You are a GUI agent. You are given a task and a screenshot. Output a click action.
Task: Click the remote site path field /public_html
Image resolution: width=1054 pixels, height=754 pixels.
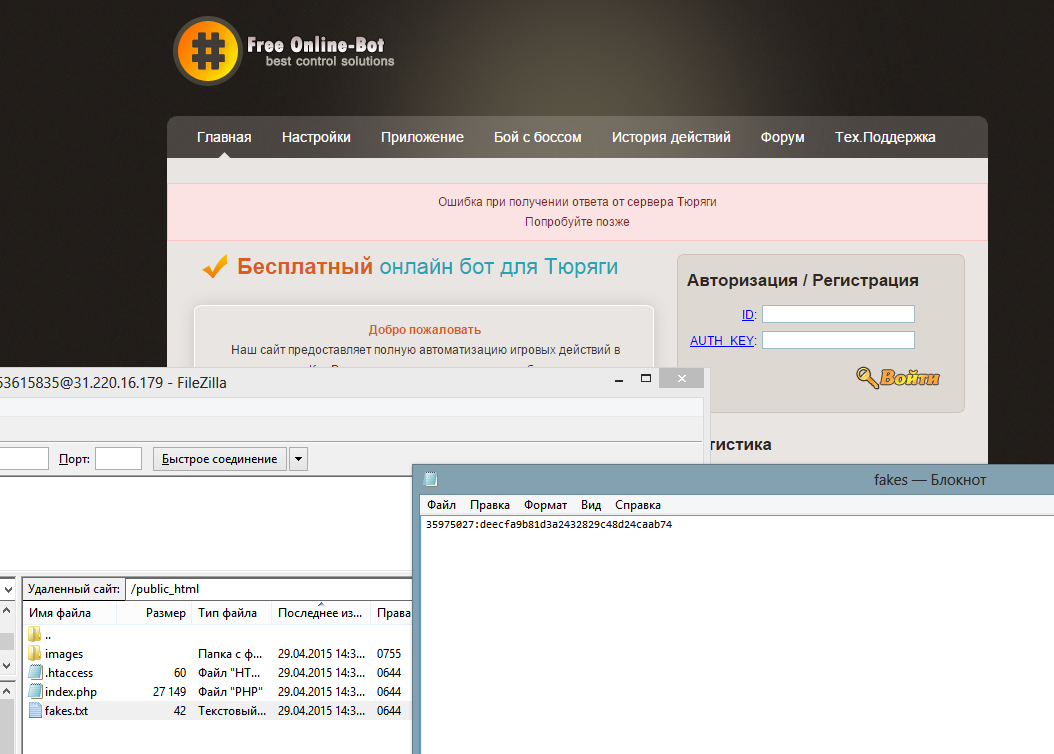pos(269,589)
